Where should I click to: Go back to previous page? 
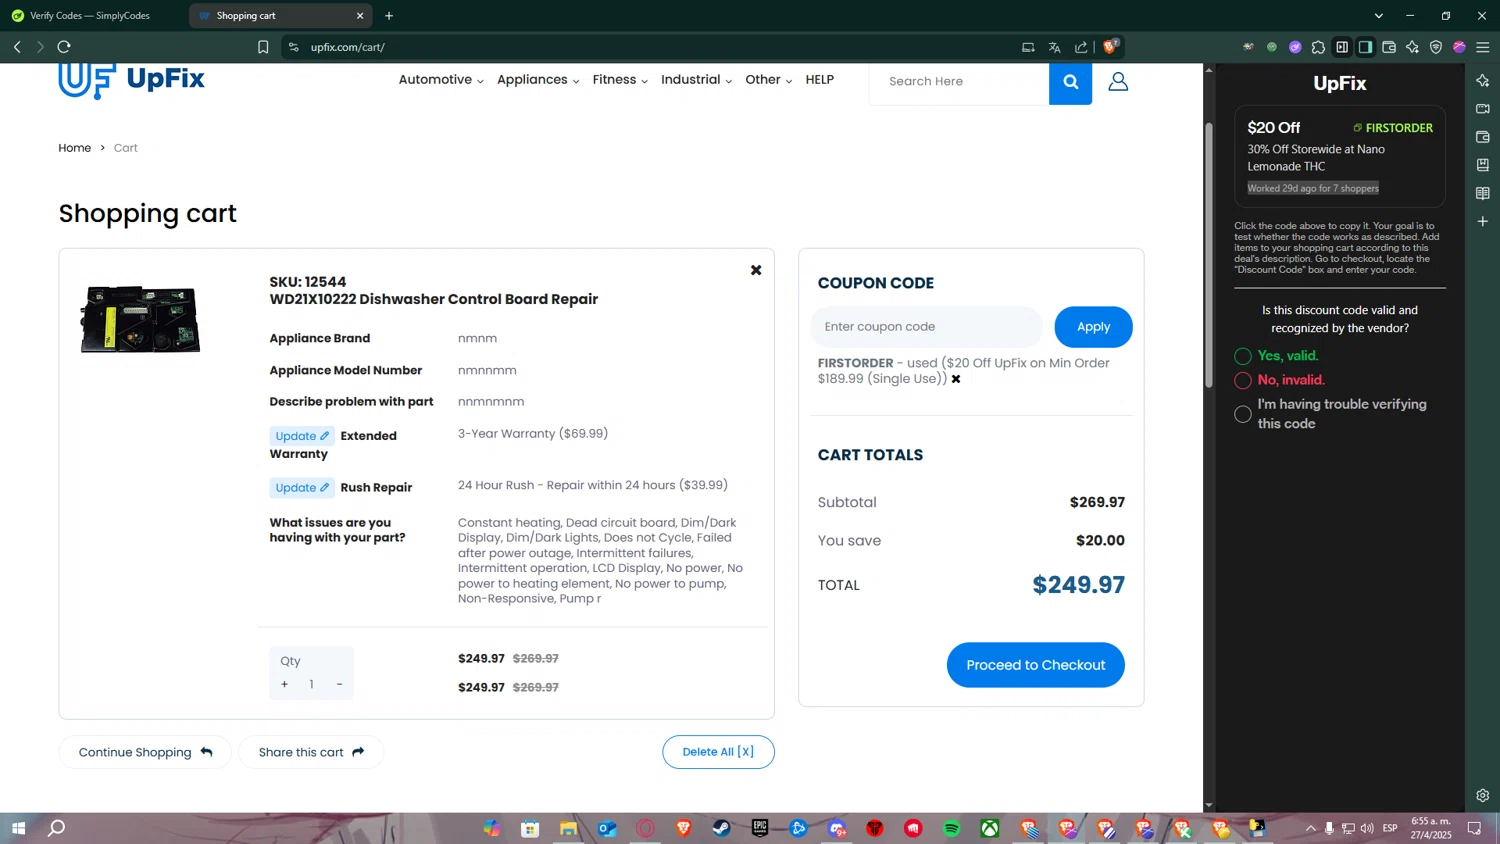click(x=17, y=47)
